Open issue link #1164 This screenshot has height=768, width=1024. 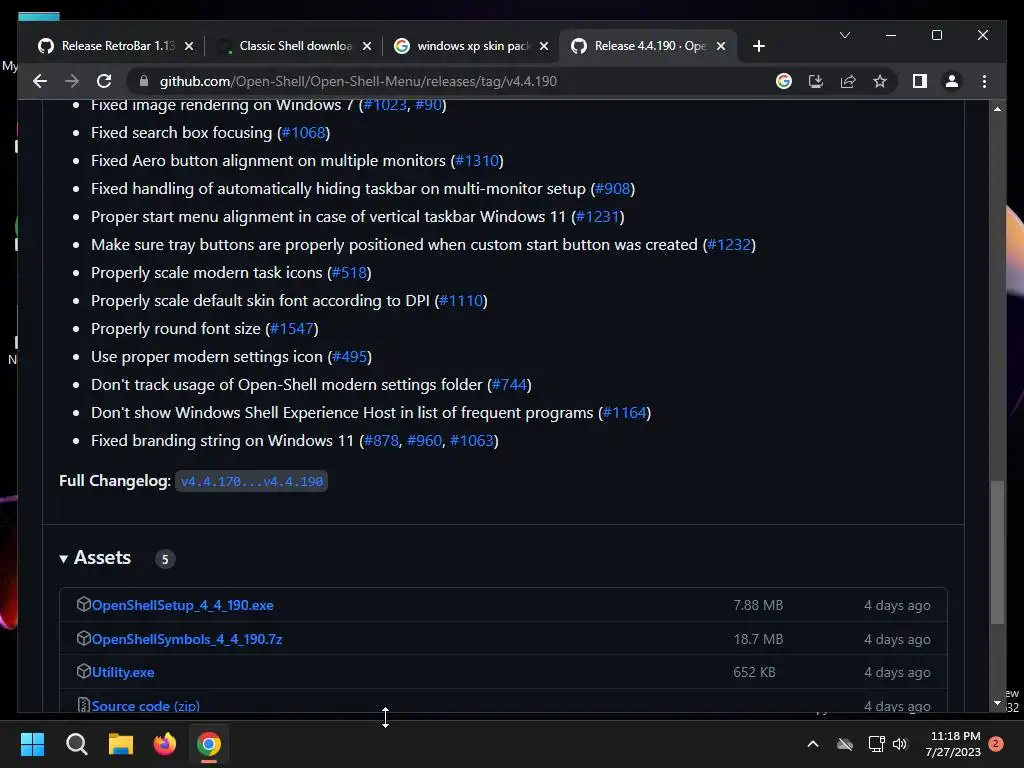(x=624, y=413)
